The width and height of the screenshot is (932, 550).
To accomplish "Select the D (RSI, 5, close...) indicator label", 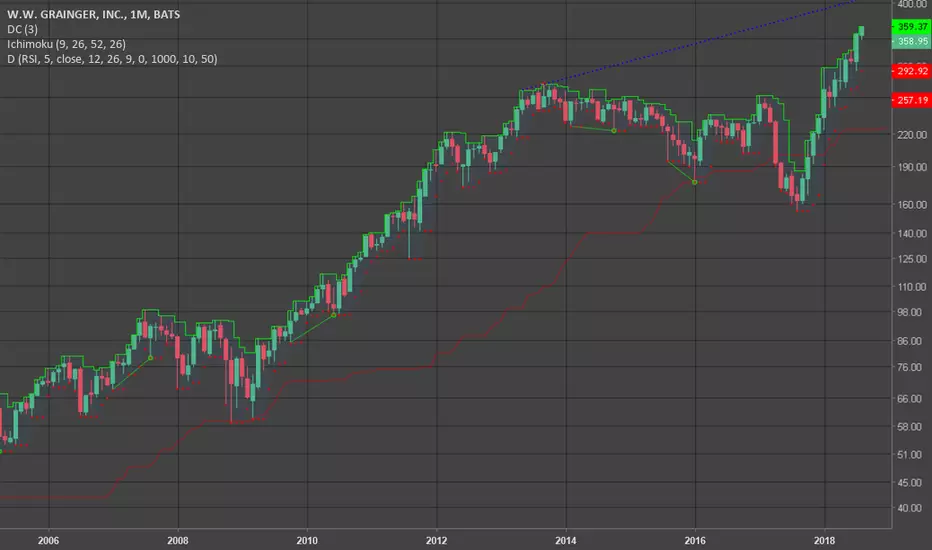I will pyautogui.click(x=112, y=59).
